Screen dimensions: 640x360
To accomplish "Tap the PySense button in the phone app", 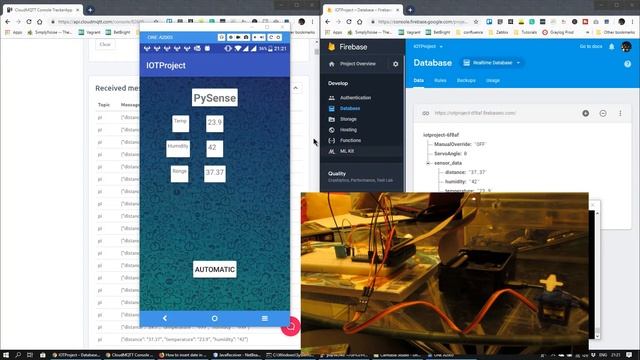I will (215, 98).
